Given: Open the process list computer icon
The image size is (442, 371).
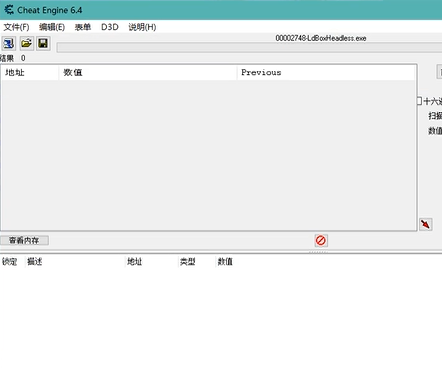Looking at the screenshot, I should point(8,43).
